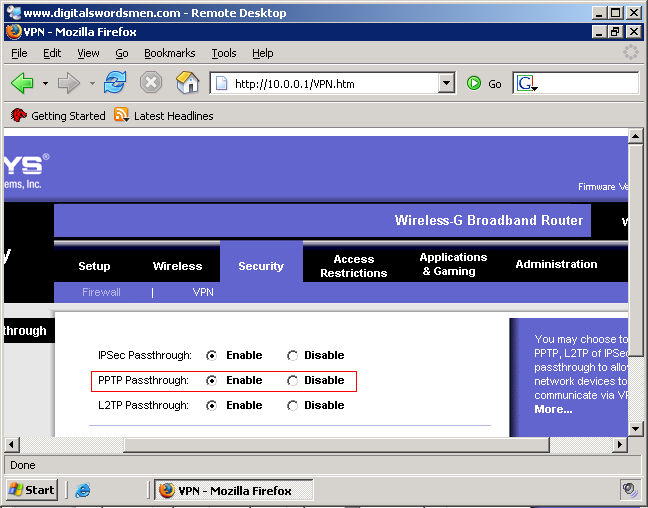Open the Help menu
The width and height of the screenshot is (648, 508).
coord(263,53)
